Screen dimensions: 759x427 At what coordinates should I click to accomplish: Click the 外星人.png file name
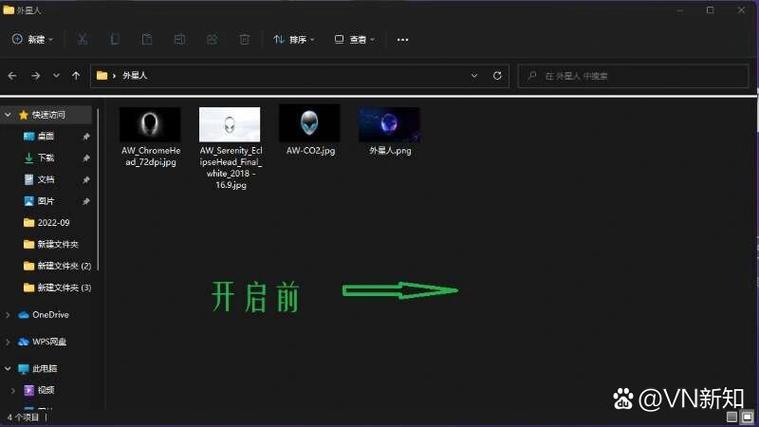tap(390, 151)
